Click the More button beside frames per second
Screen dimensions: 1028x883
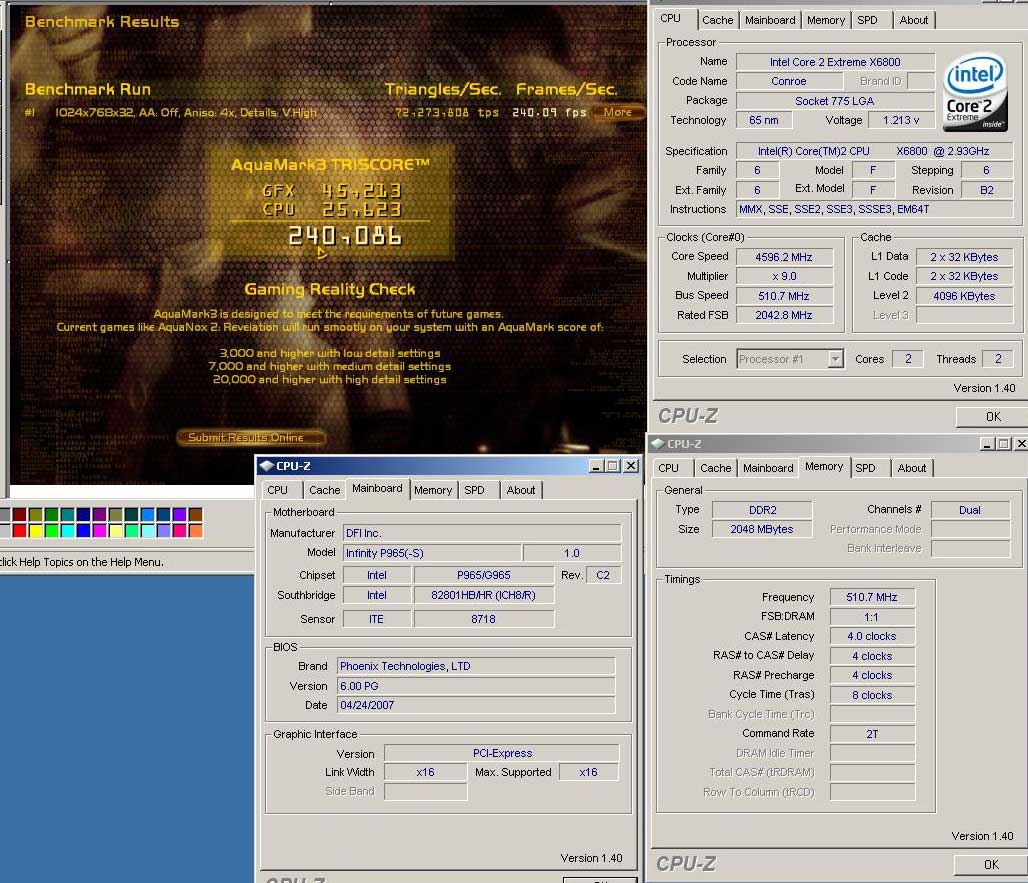click(617, 112)
